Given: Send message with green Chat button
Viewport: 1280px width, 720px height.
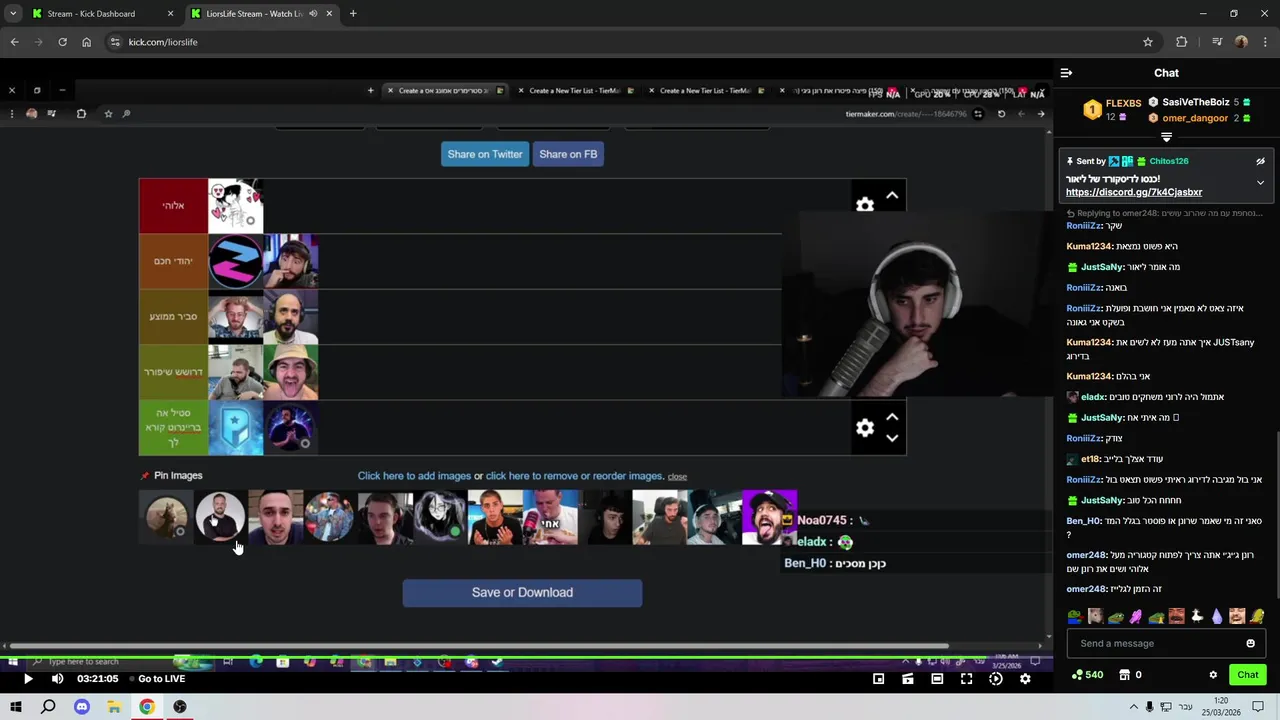Looking at the screenshot, I should coord(1247,675).
